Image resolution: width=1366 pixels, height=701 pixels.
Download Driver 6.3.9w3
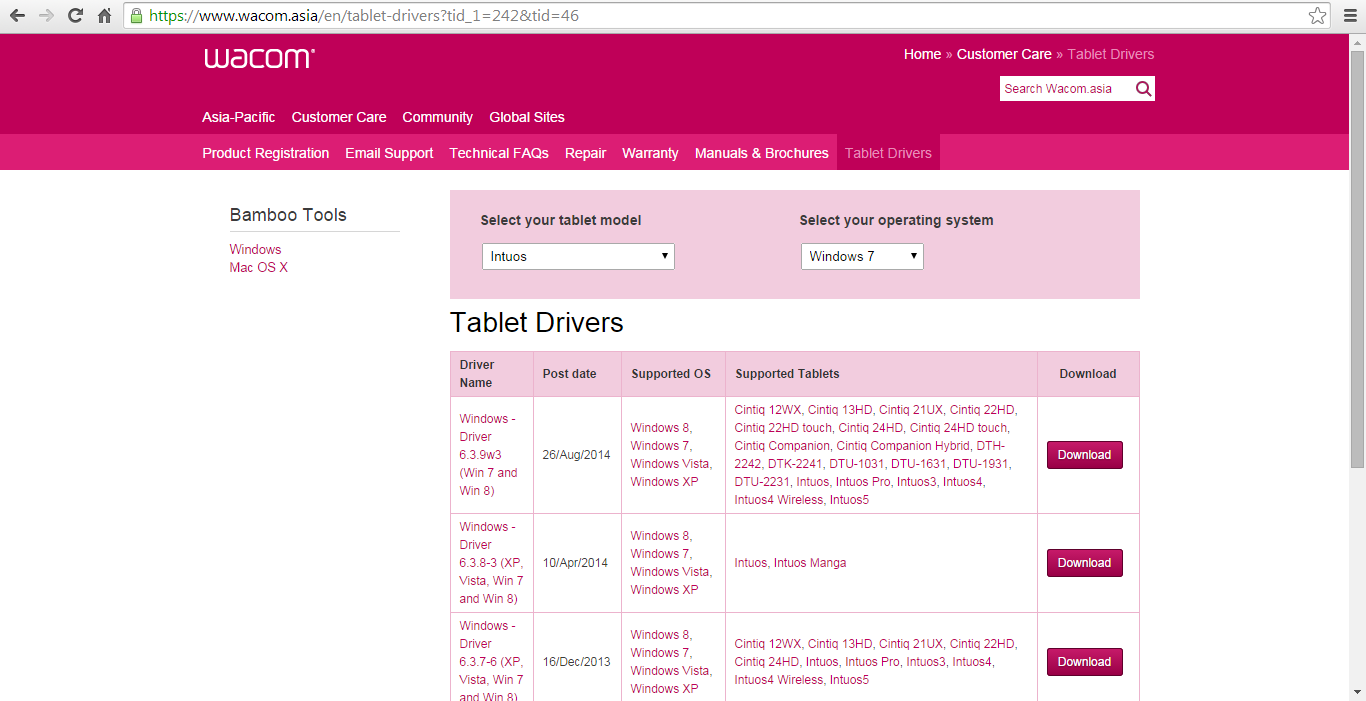(x=1085, y=455)
